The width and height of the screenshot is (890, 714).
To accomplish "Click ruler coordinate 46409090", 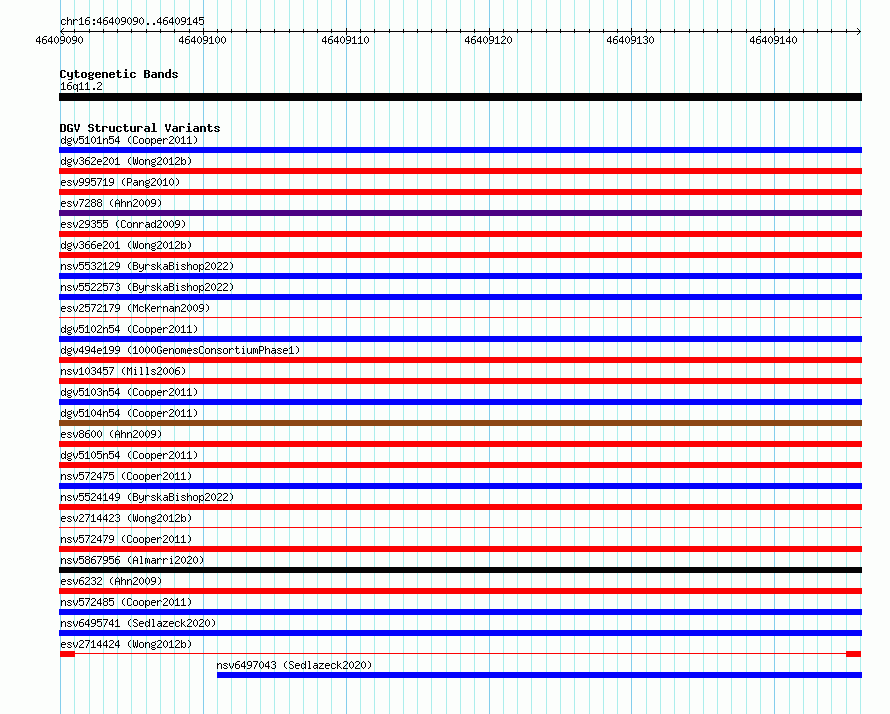I will click(x=59, y=40).
